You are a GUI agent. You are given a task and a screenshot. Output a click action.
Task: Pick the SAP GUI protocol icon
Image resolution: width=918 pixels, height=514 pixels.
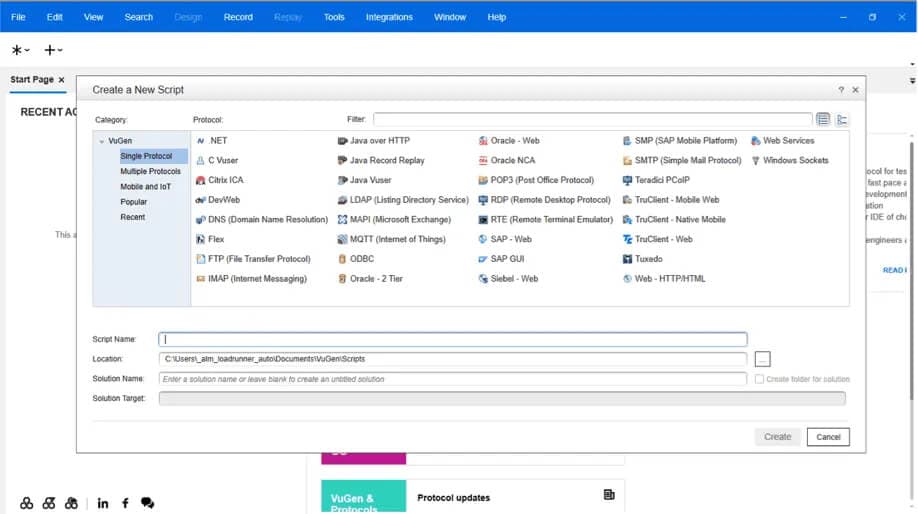(483, 259)
